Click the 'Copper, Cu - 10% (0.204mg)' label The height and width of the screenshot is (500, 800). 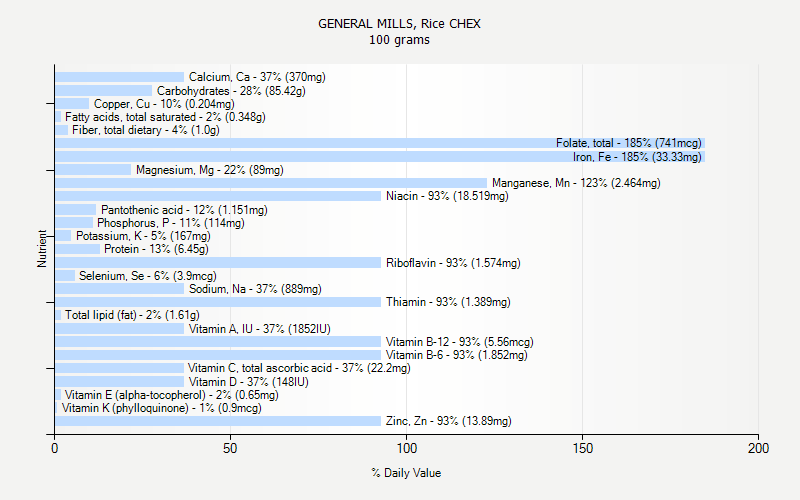[x=164, y=104]
